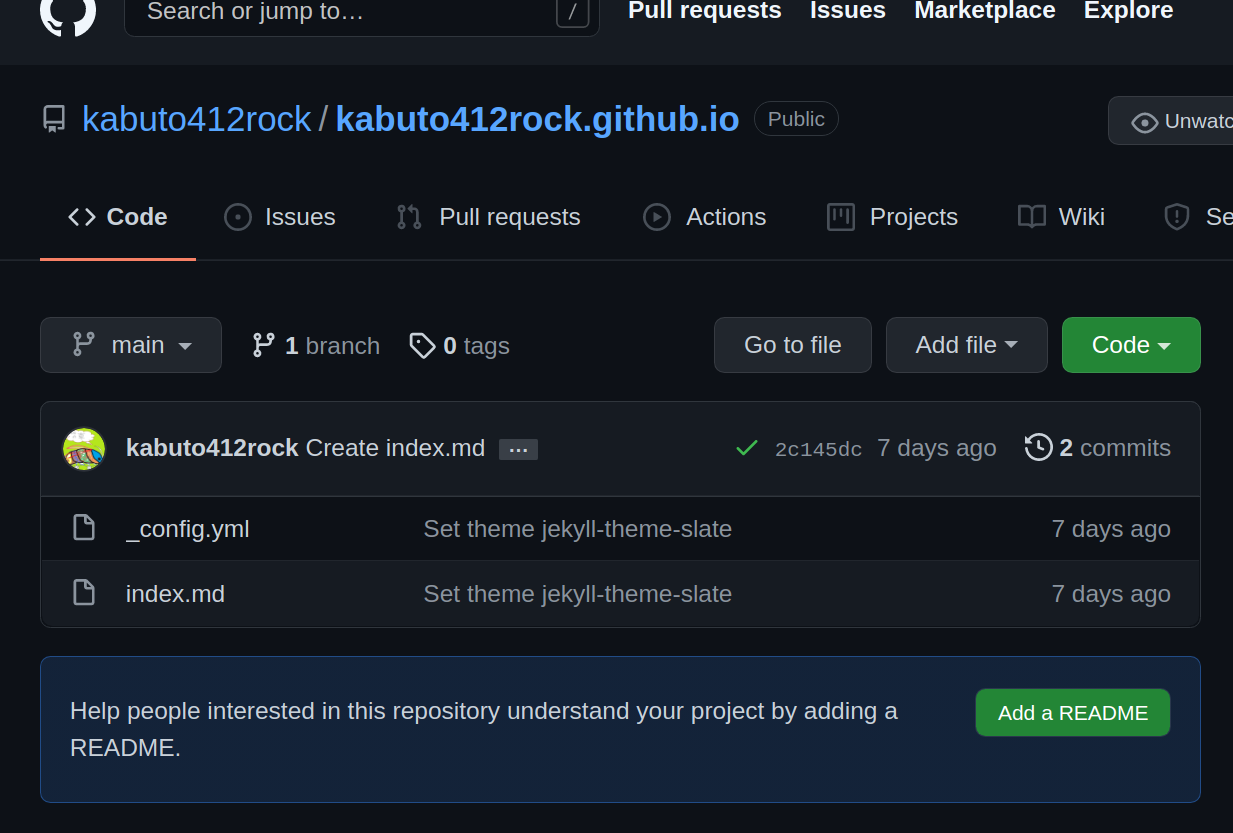Click the file icon next to _config.yml
This screenshot has width=1233, height=833.
[84, 528]
